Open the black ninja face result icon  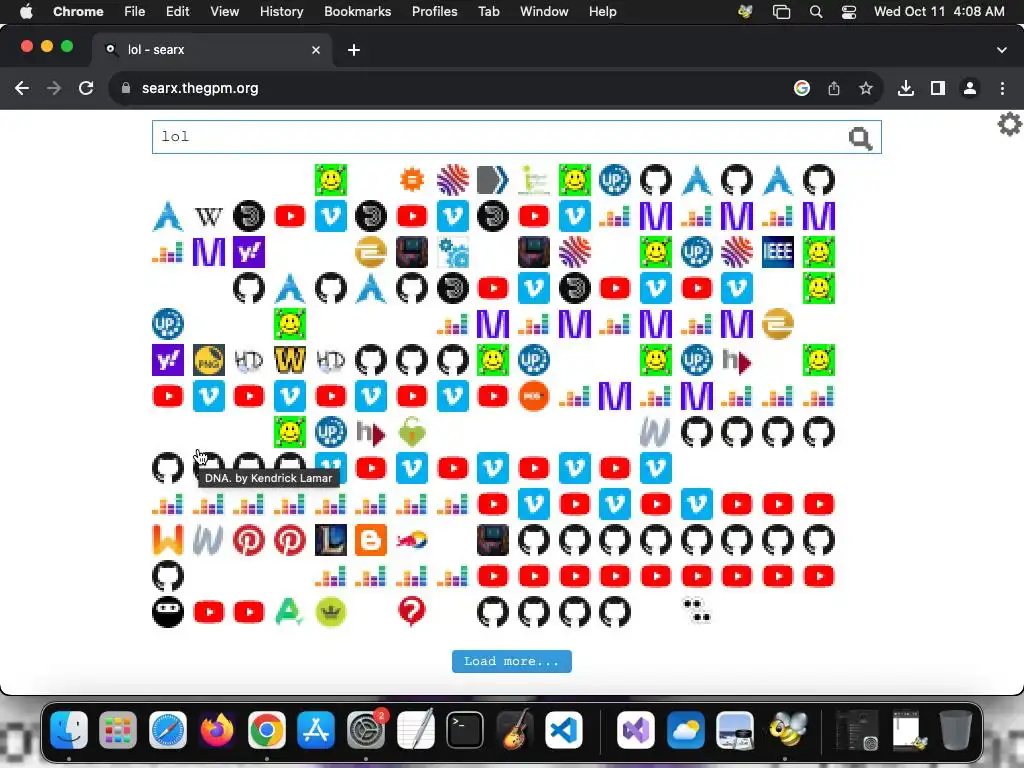coord(168,612)
